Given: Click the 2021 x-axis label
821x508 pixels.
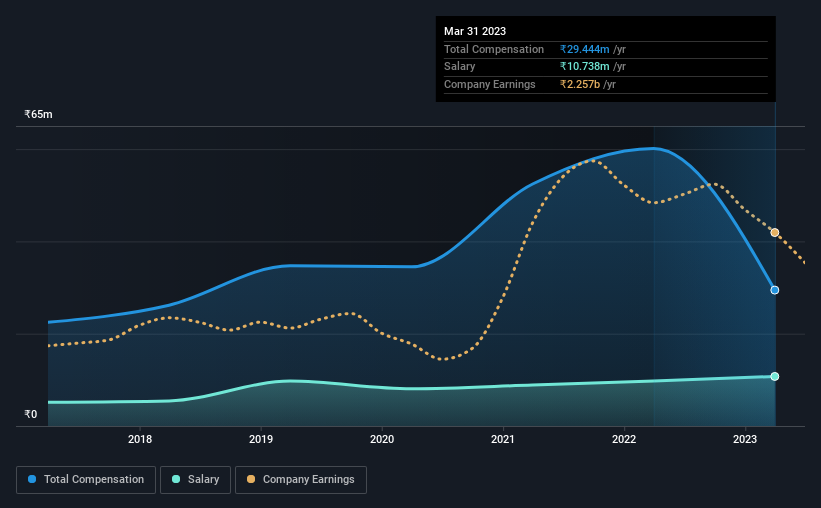Looking at the screenshot, I should pyautogui.click(x=503, y=439).
